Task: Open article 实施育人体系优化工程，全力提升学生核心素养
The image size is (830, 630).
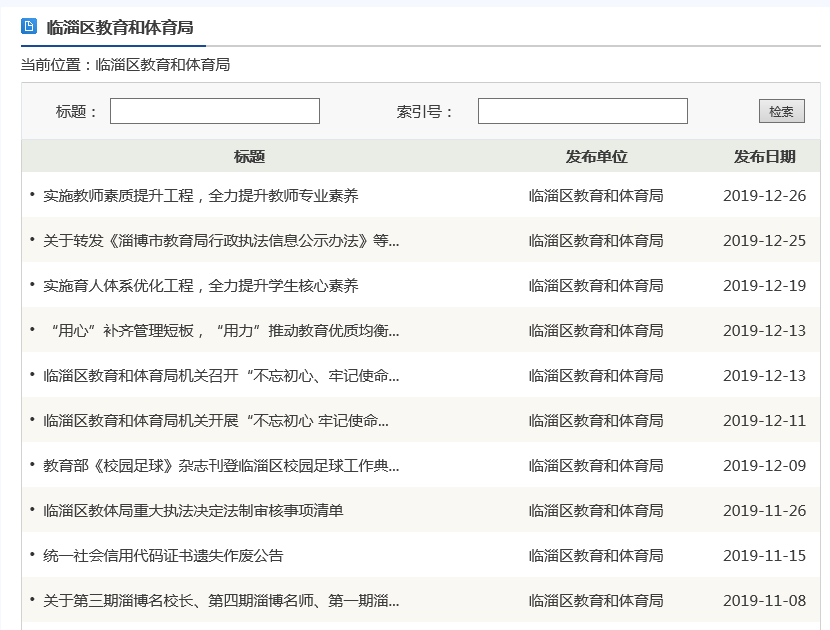Action: point(200,286)
